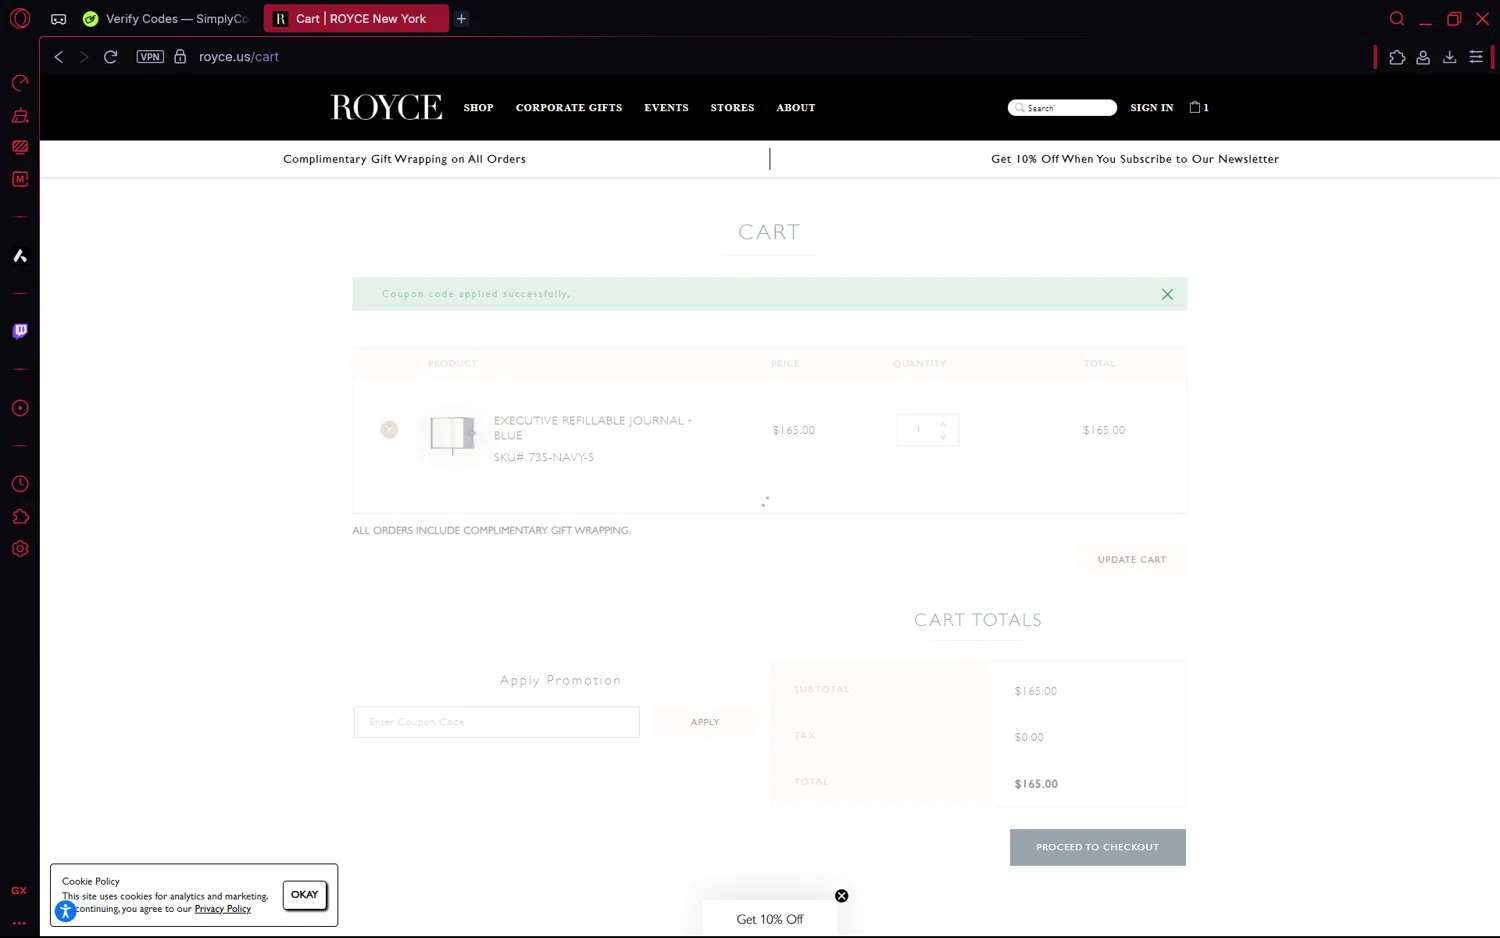The height and width of the screenshot is (938, 1500).
Task: Open Settings gear icon in sidebar
Action: (x=20, y=549)
